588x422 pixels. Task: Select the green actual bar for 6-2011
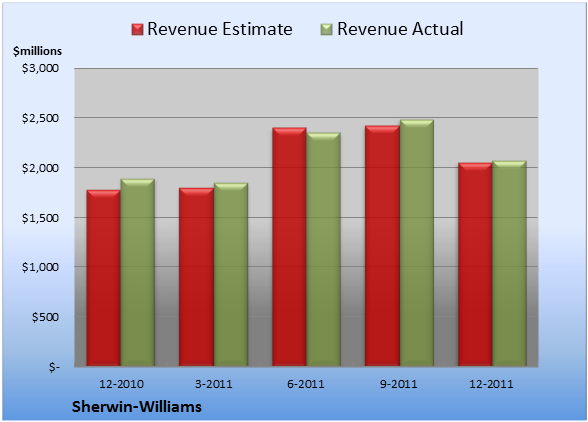[x=323, y=249]
